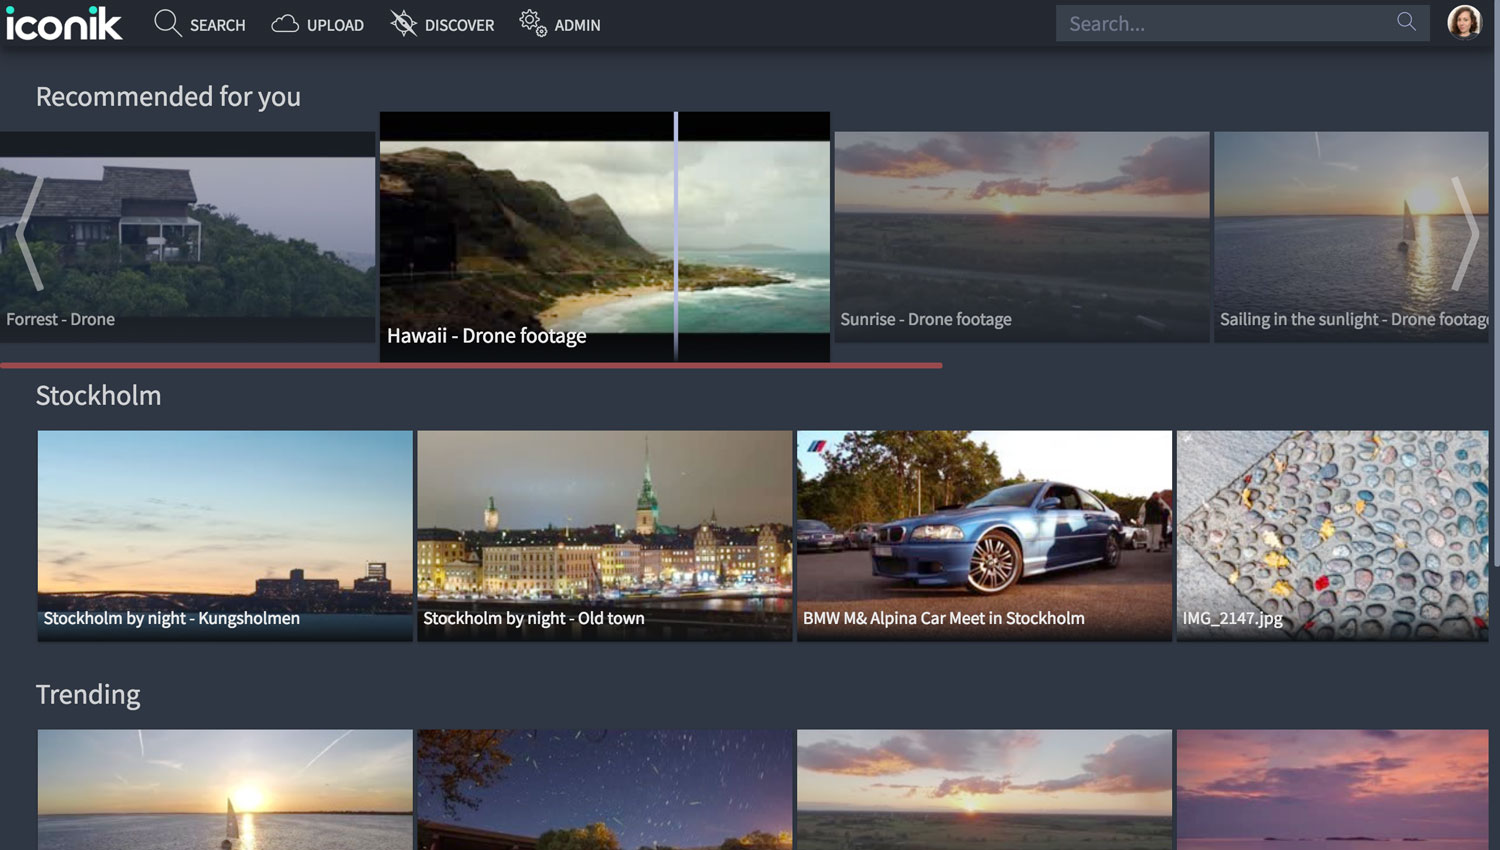The width and height of the screenshot is (1500, 850).
Task: Select Sunrise - Drone footage video
Action: pyautogui.click(x=1021, y=236)
